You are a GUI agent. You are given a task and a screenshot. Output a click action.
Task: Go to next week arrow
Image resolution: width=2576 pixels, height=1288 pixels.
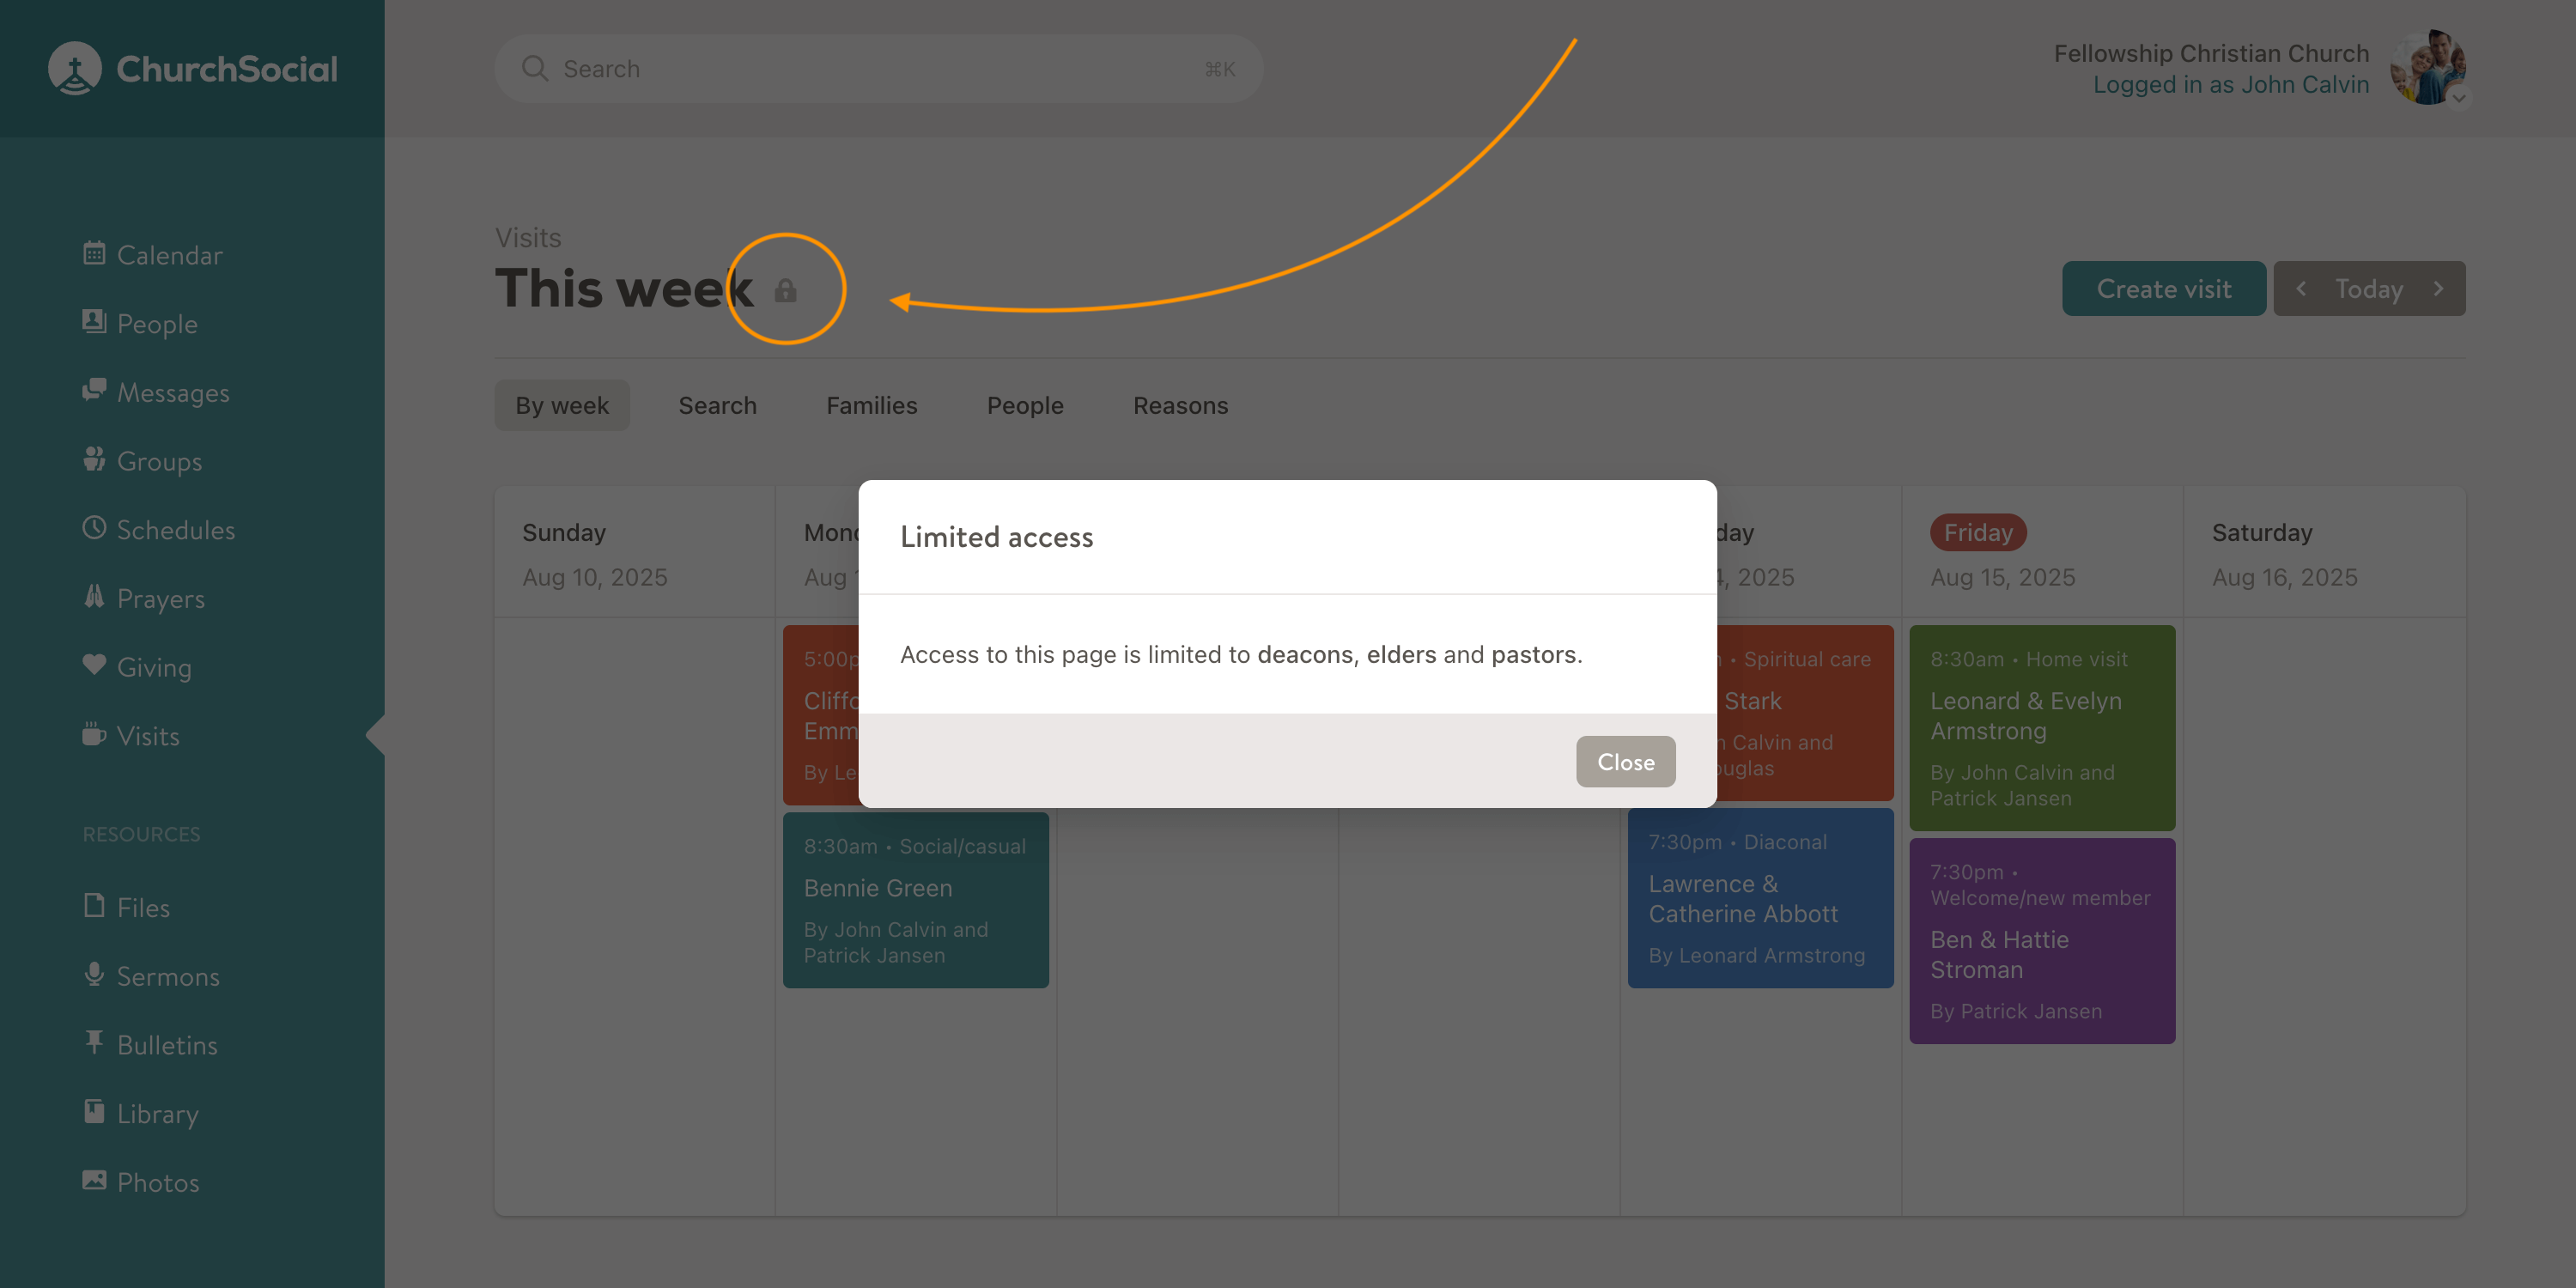point(2438,289)
